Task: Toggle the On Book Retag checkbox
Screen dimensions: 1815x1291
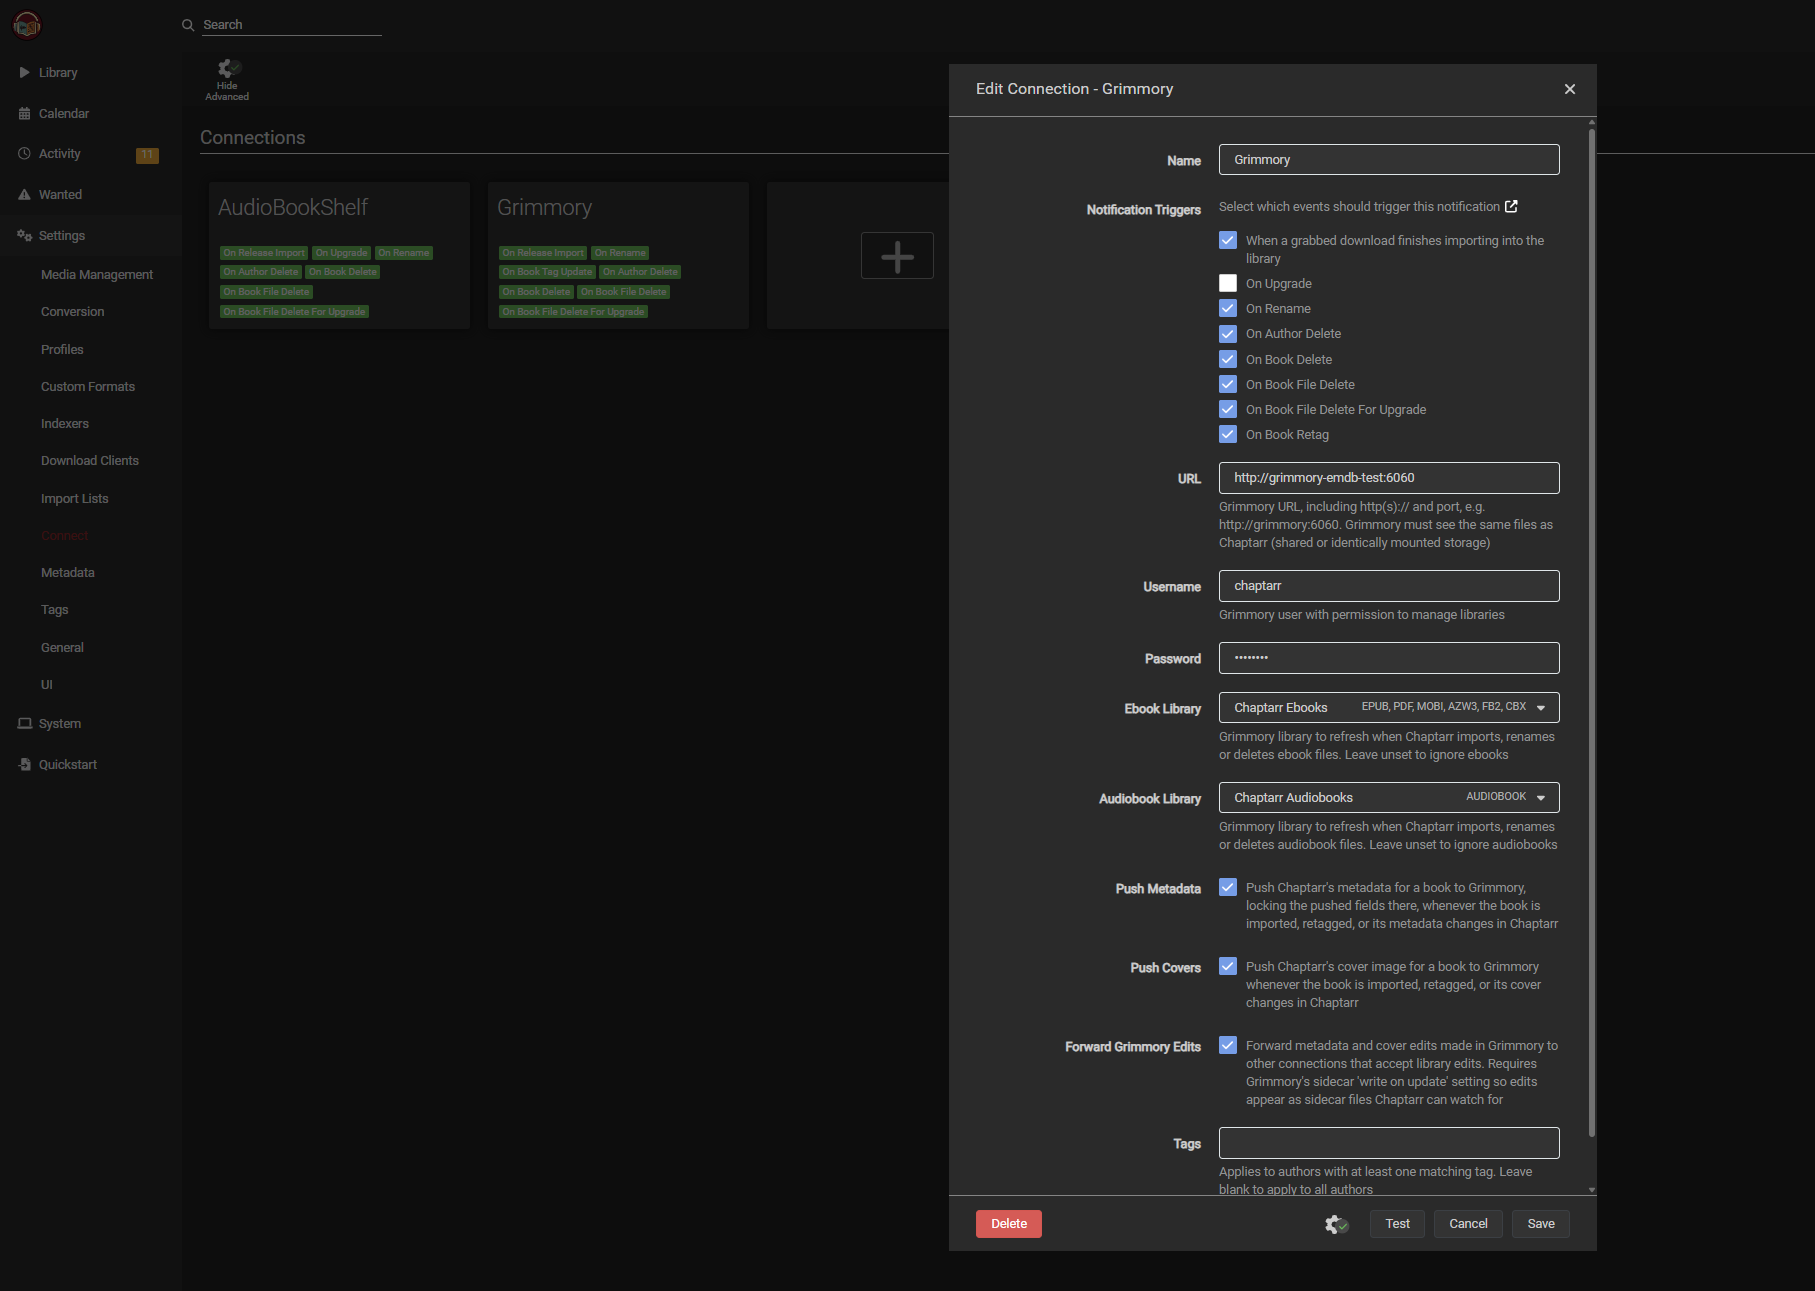Action: (1228, 434)
